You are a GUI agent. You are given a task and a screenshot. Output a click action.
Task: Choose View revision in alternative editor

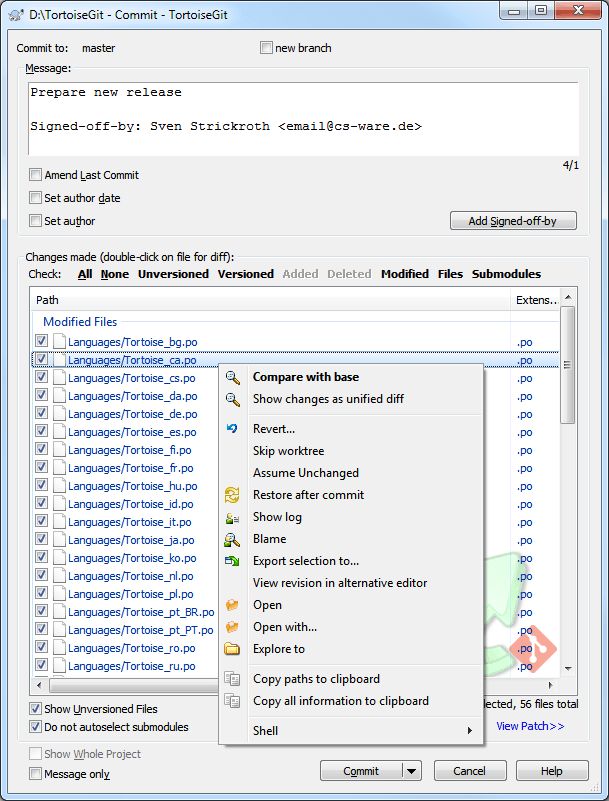[x=340, y=583]
